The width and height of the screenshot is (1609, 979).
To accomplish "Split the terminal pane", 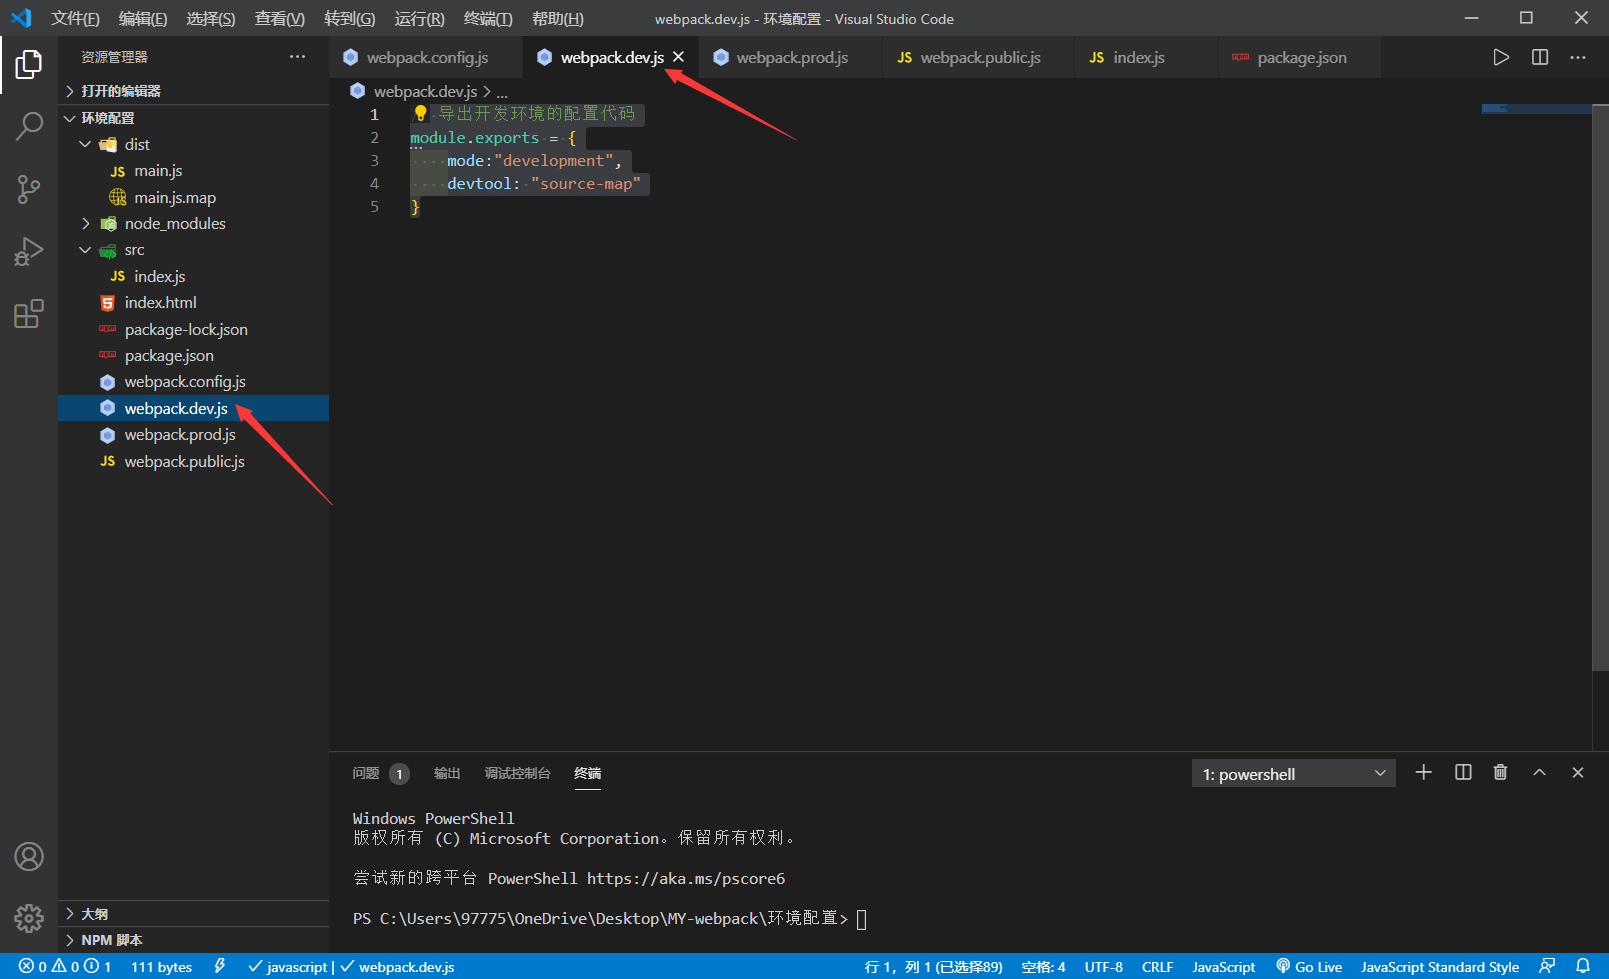I will tap(1463, 773).
